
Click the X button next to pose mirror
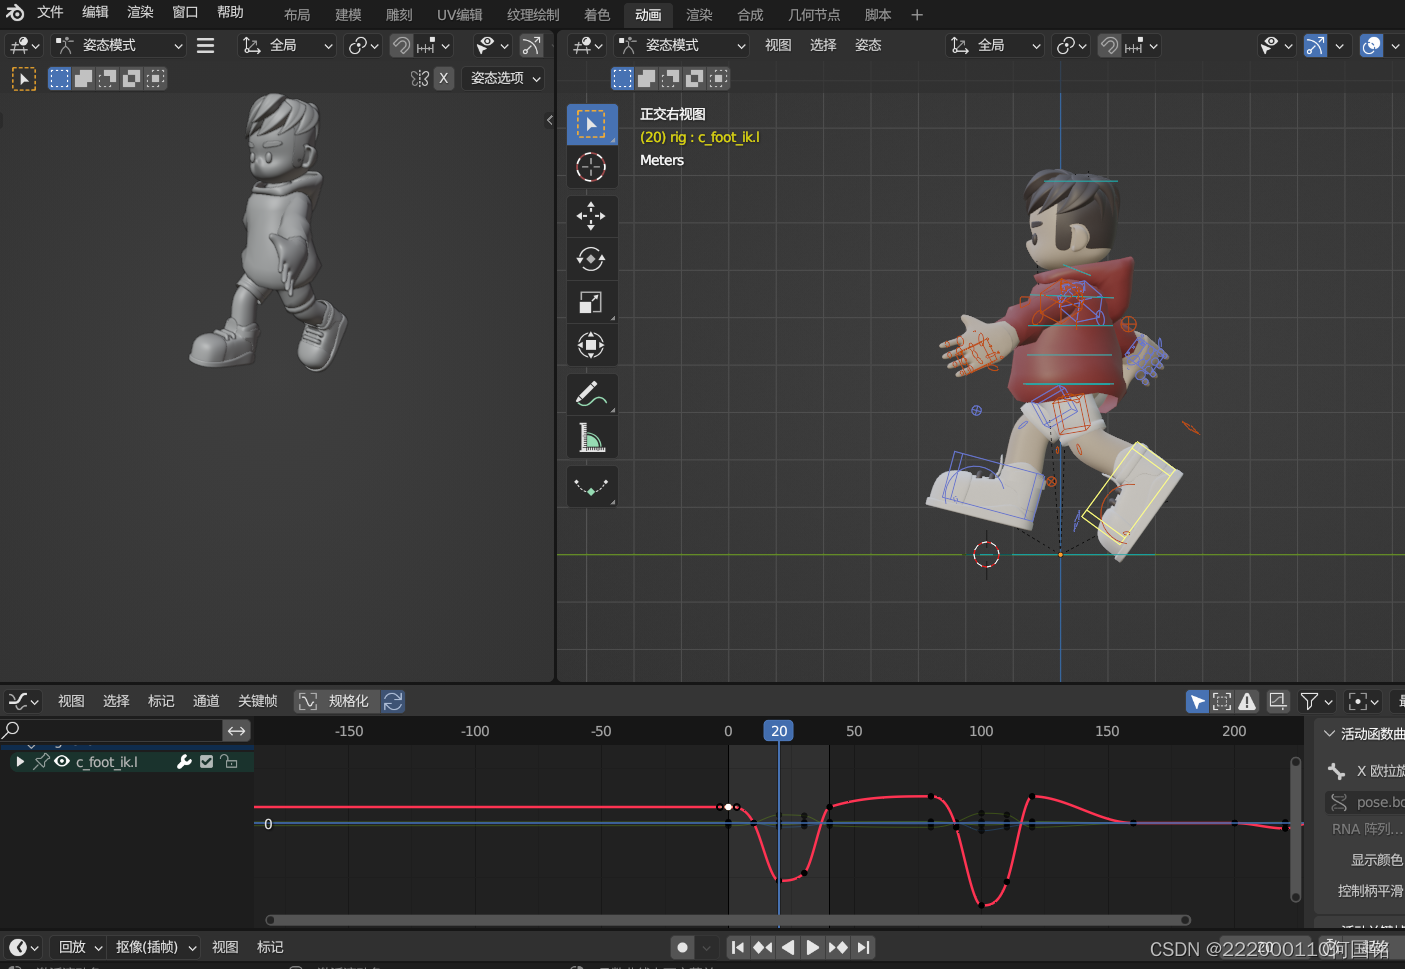[444, 78]
